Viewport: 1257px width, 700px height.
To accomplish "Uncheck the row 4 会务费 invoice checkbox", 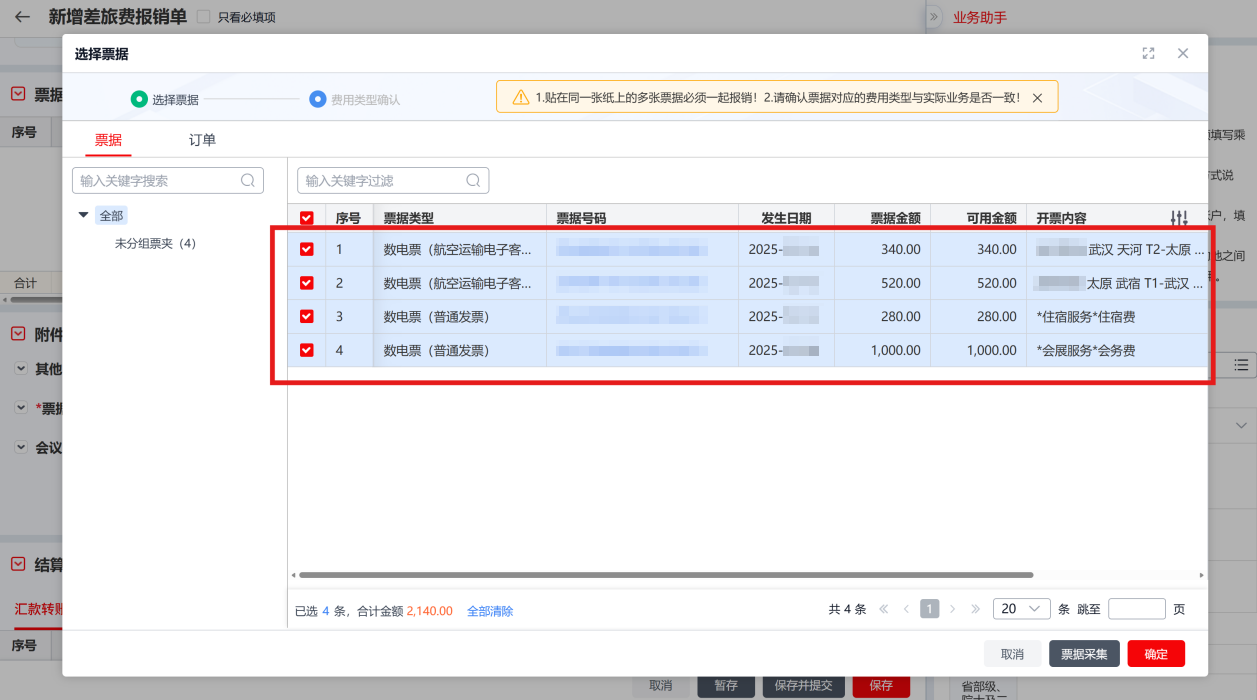I will pos(307,351).
